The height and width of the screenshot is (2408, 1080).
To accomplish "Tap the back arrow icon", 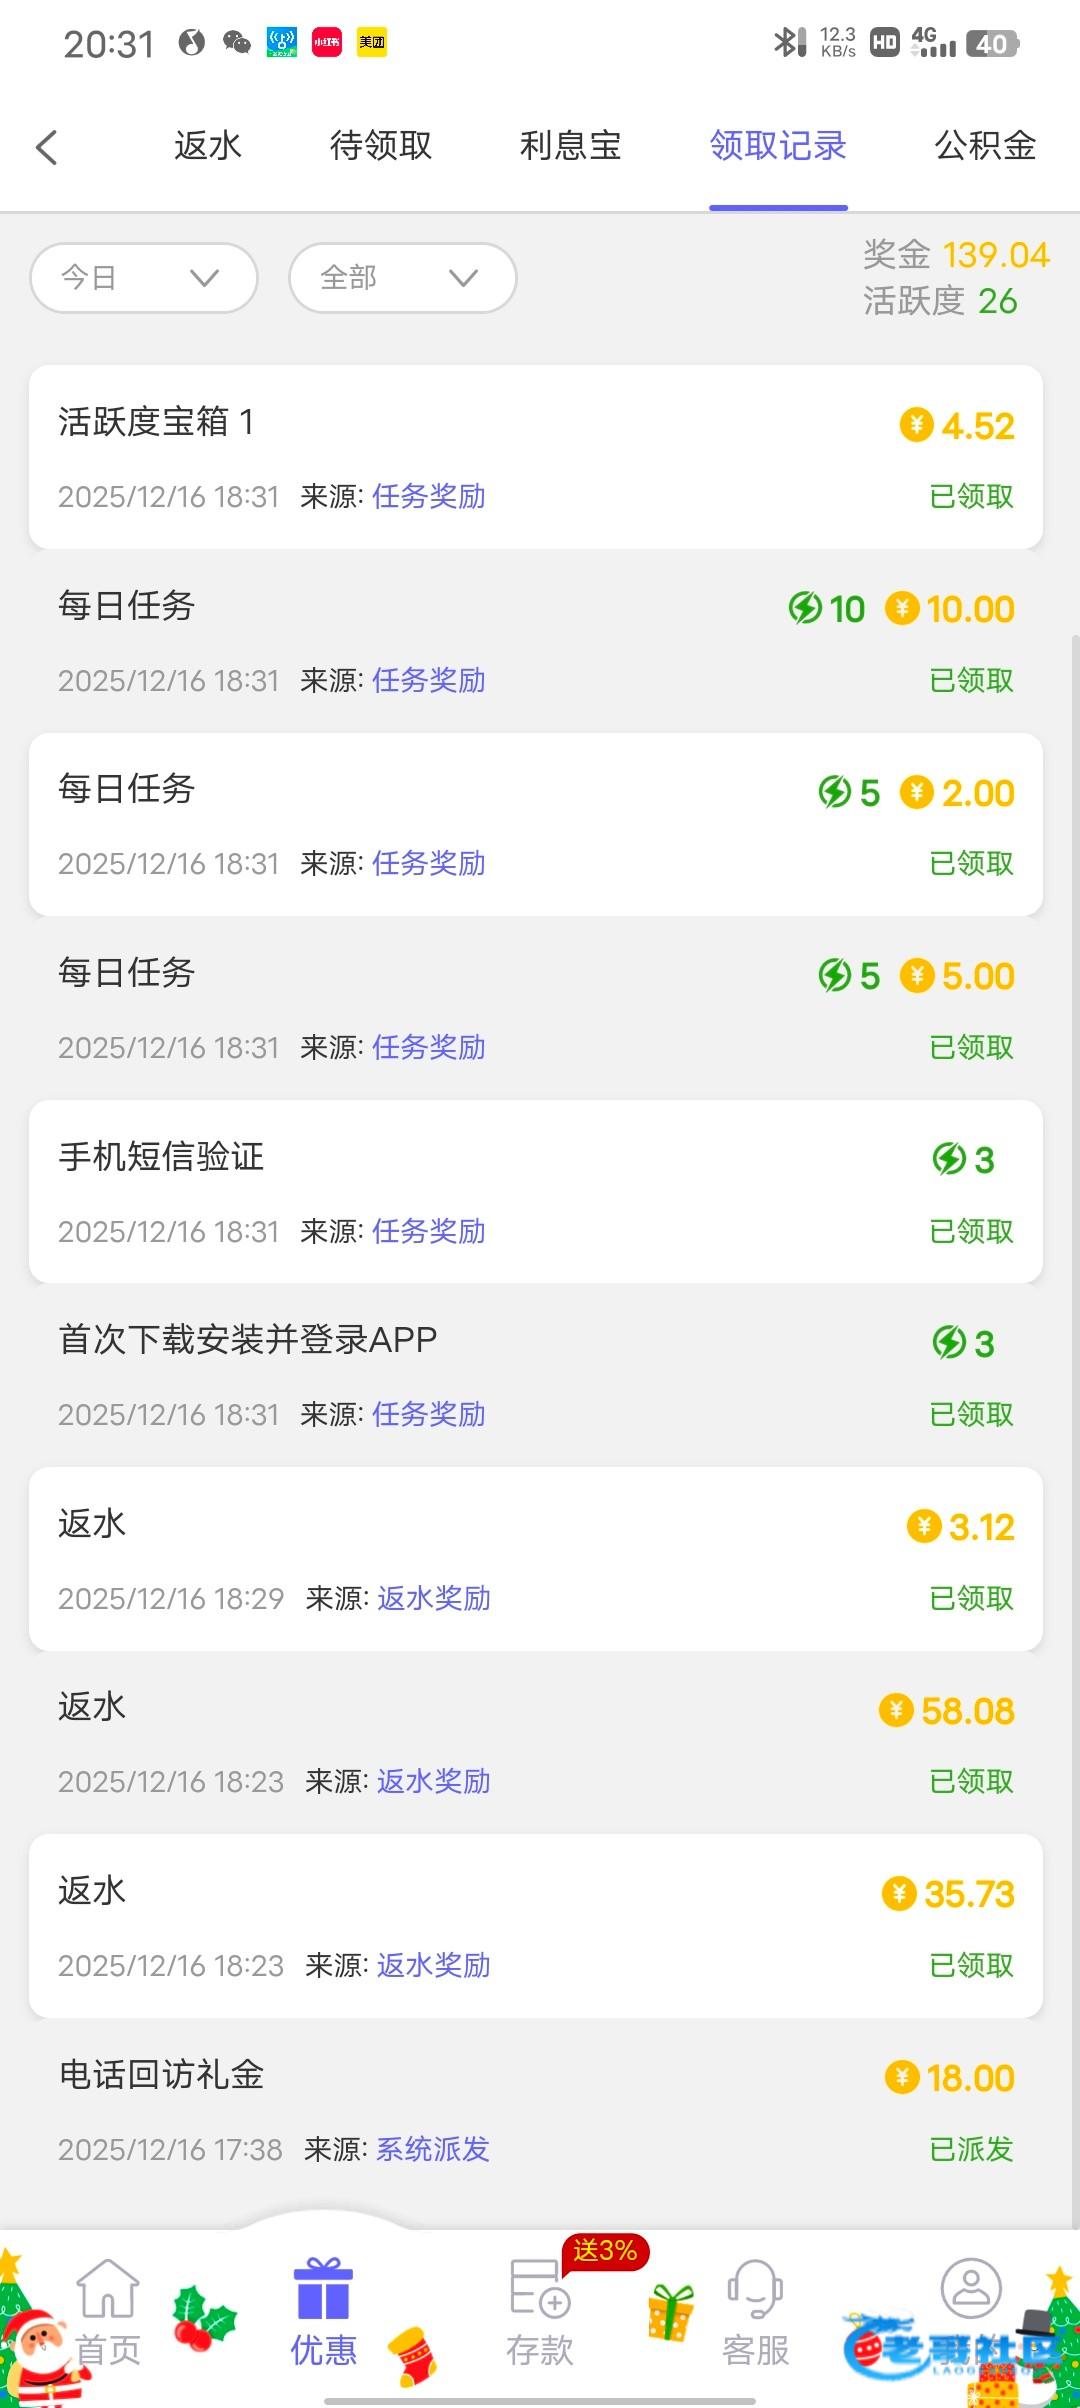I will pyautogui.click(x=47, y=147).
